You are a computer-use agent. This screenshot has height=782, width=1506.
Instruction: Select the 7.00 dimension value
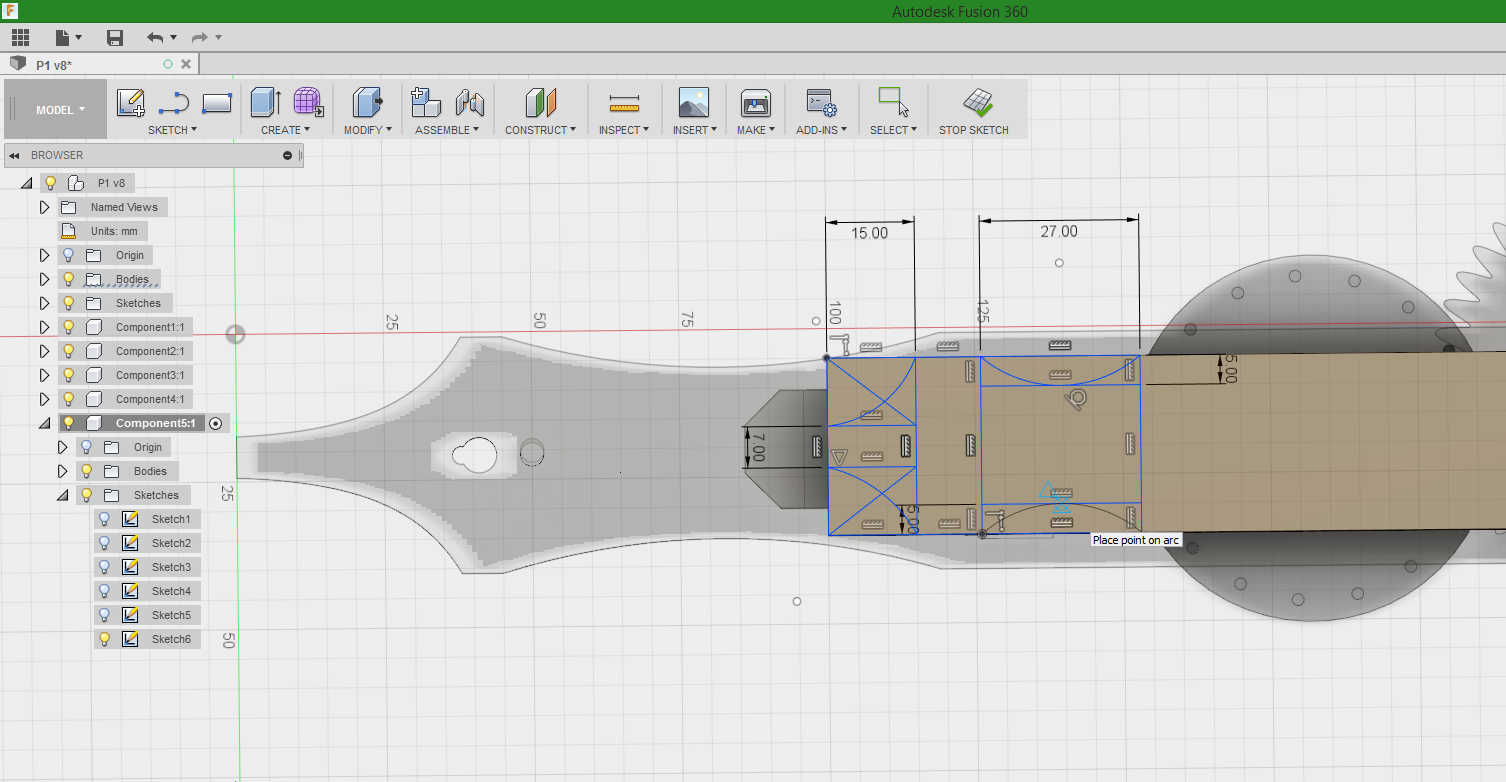(x=757, y=447)
